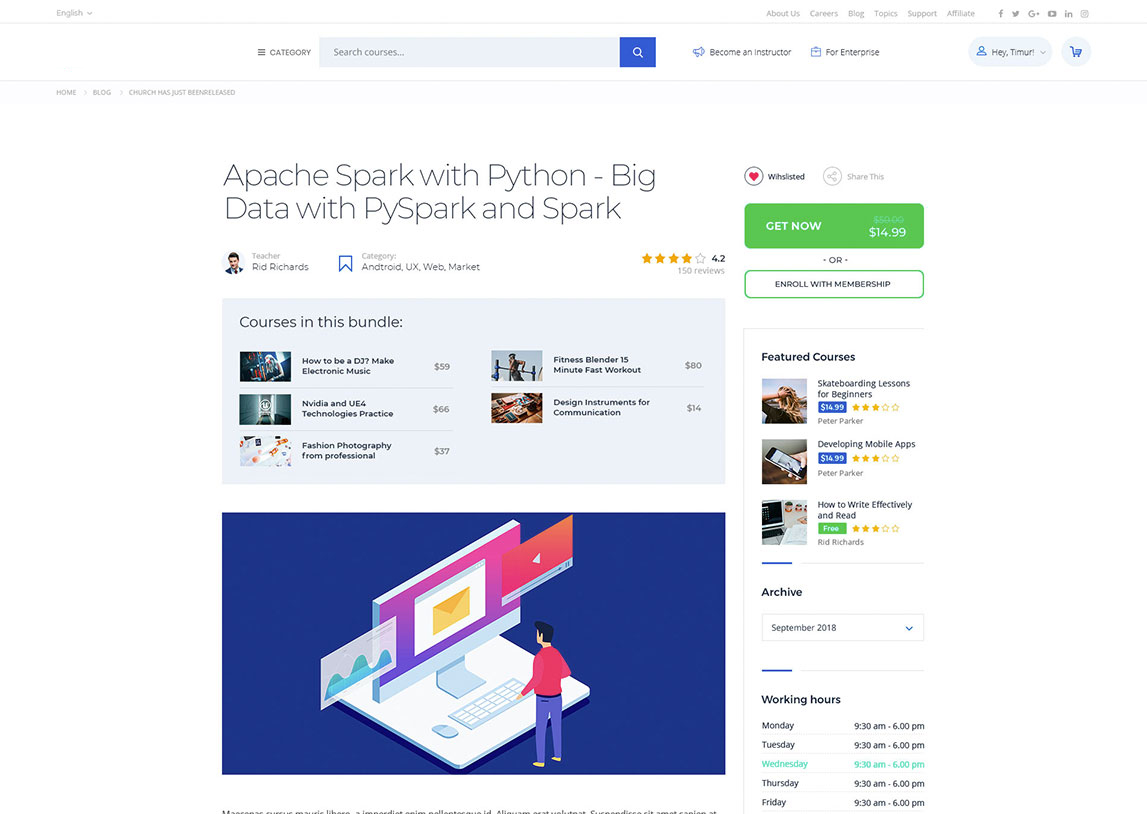Click the YouTube icon in header
The image size is (1147, 814).
1052,14
